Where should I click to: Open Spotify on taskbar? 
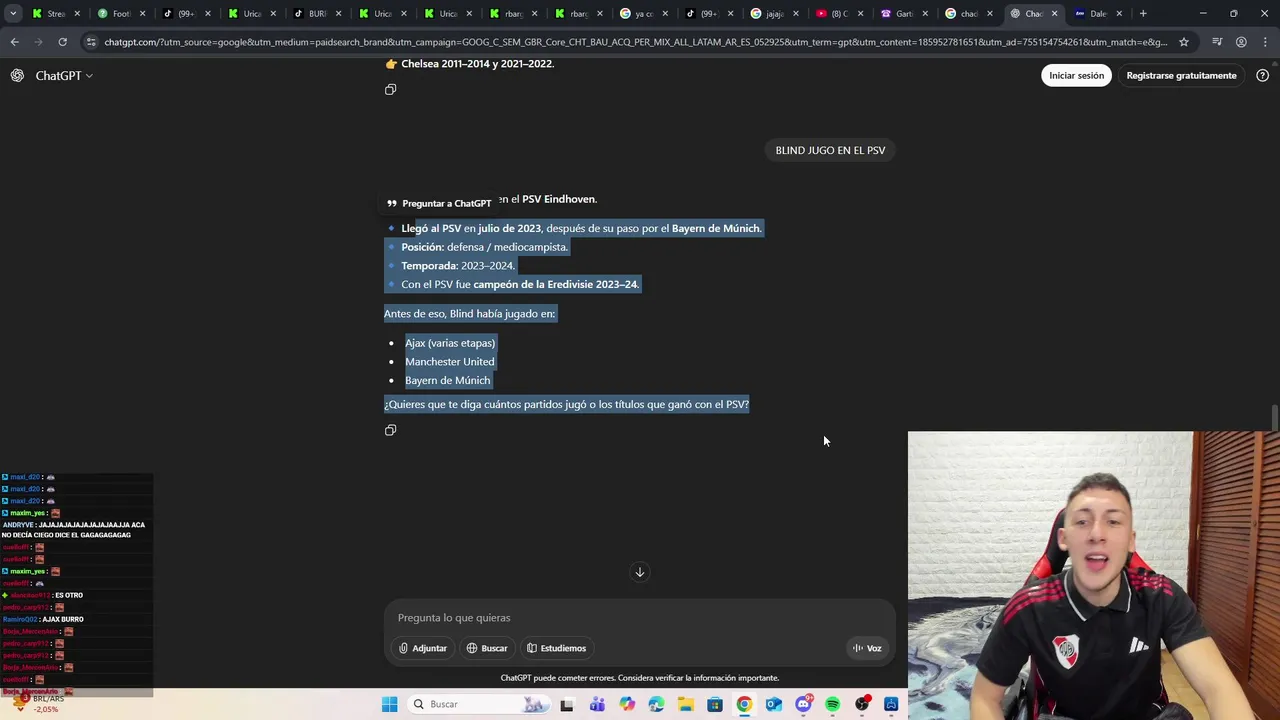(x=833, y=704)
